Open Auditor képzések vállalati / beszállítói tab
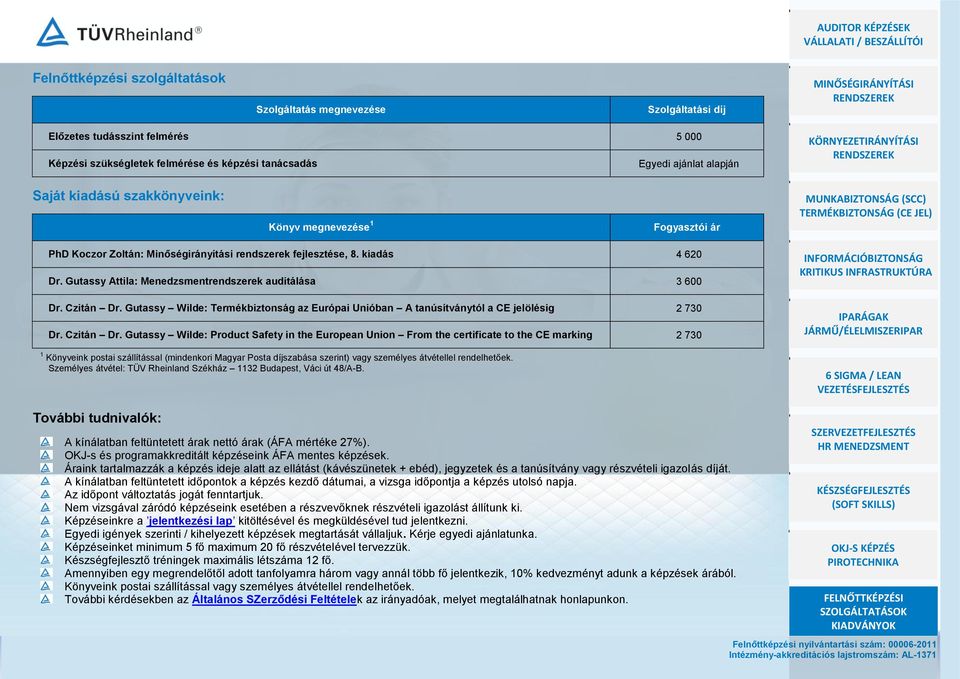The image size is (960, 679). [x=863, y=34]
